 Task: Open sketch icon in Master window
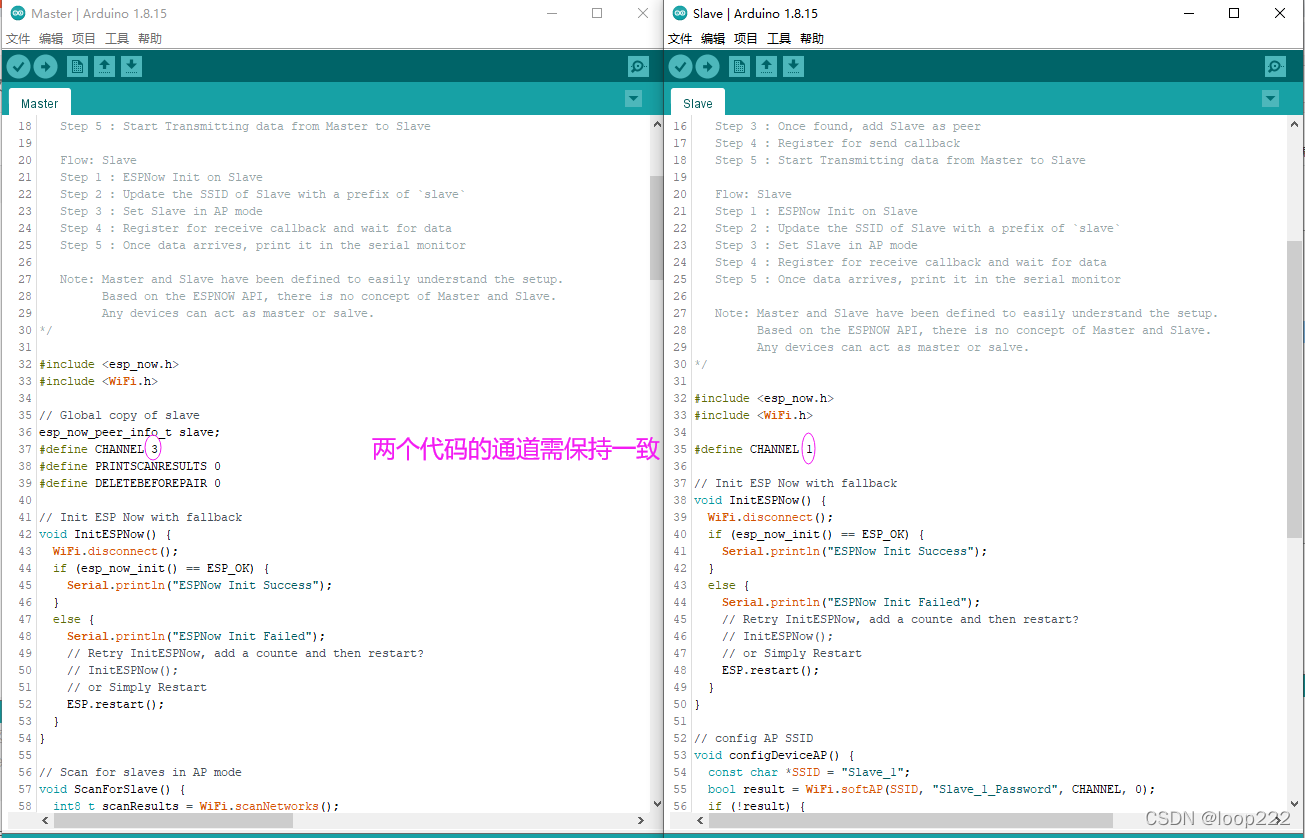pyautogui.click(x=104, y=67)
